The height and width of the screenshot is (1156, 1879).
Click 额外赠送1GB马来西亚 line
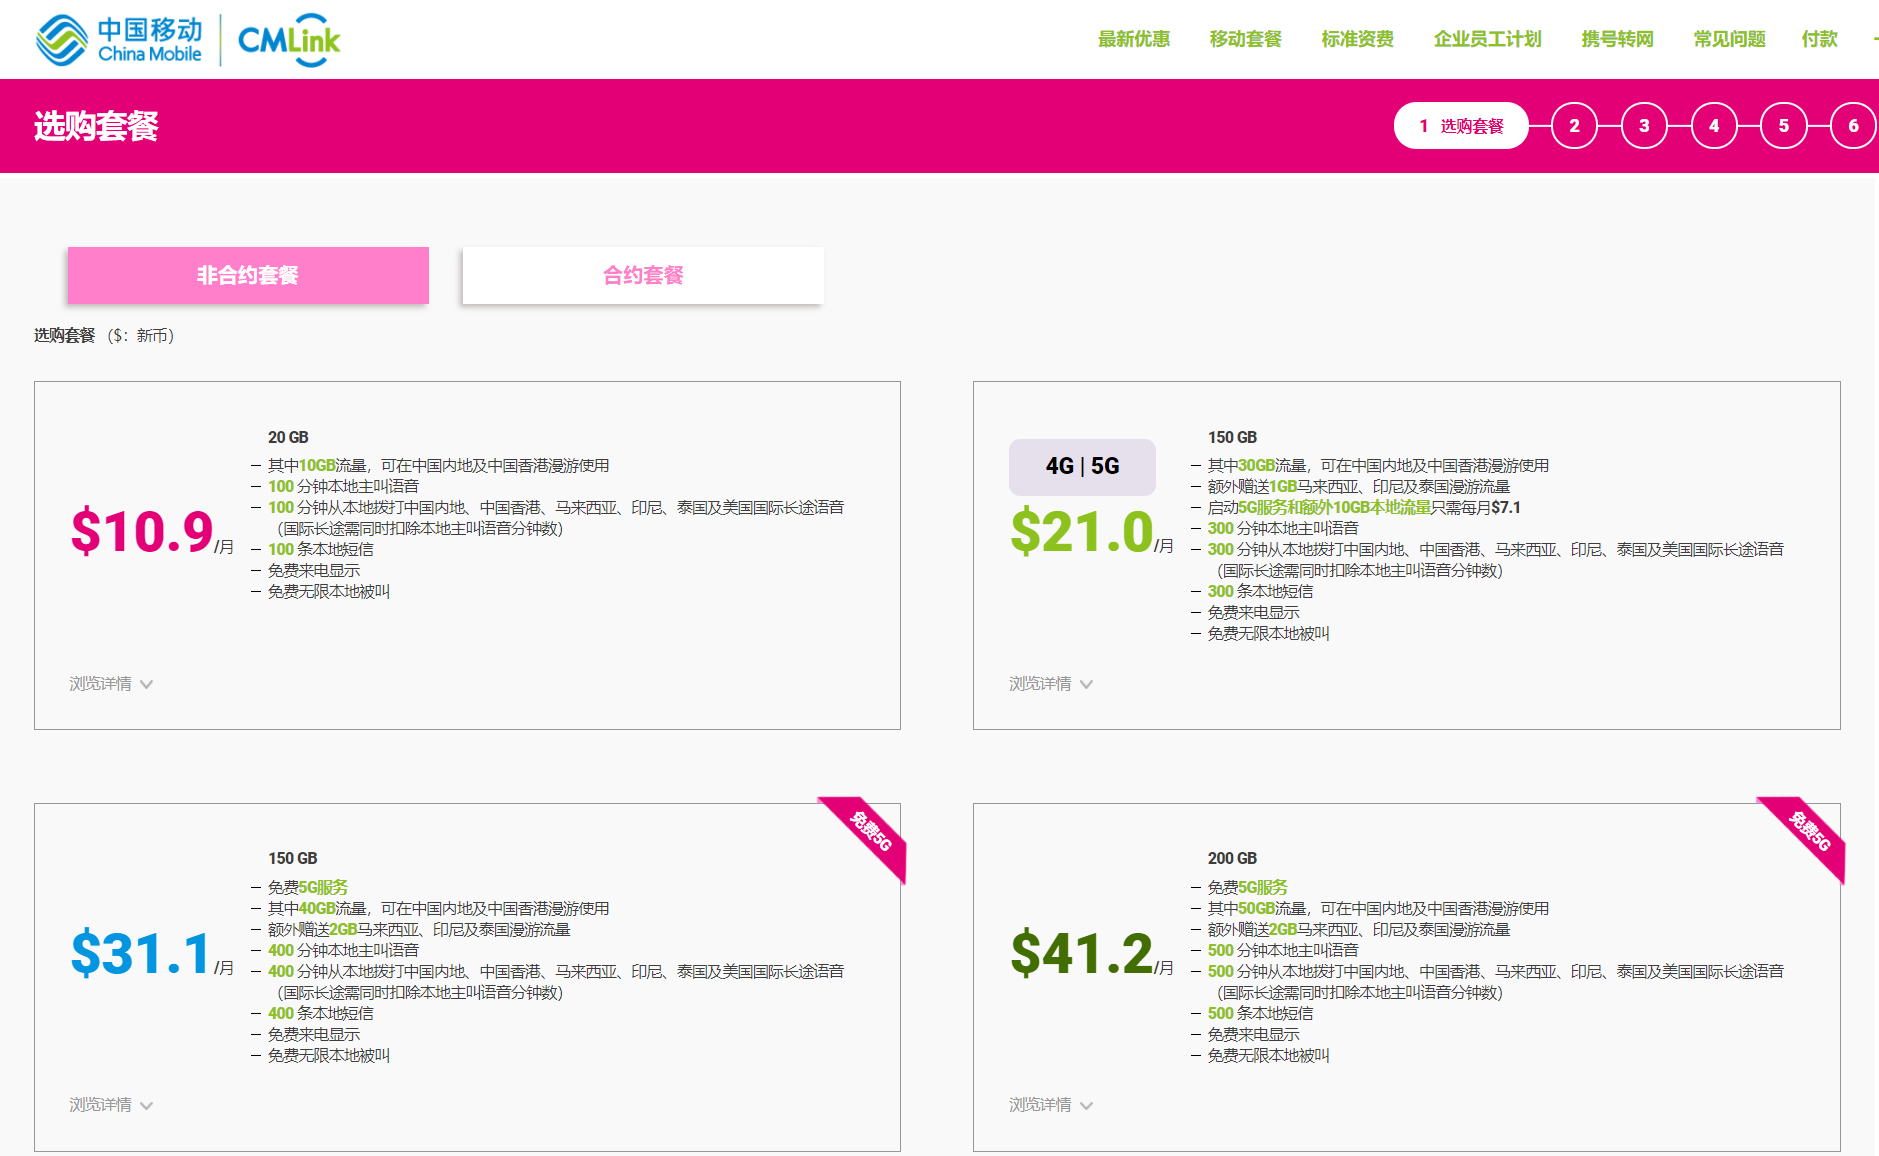[1358, 486]
